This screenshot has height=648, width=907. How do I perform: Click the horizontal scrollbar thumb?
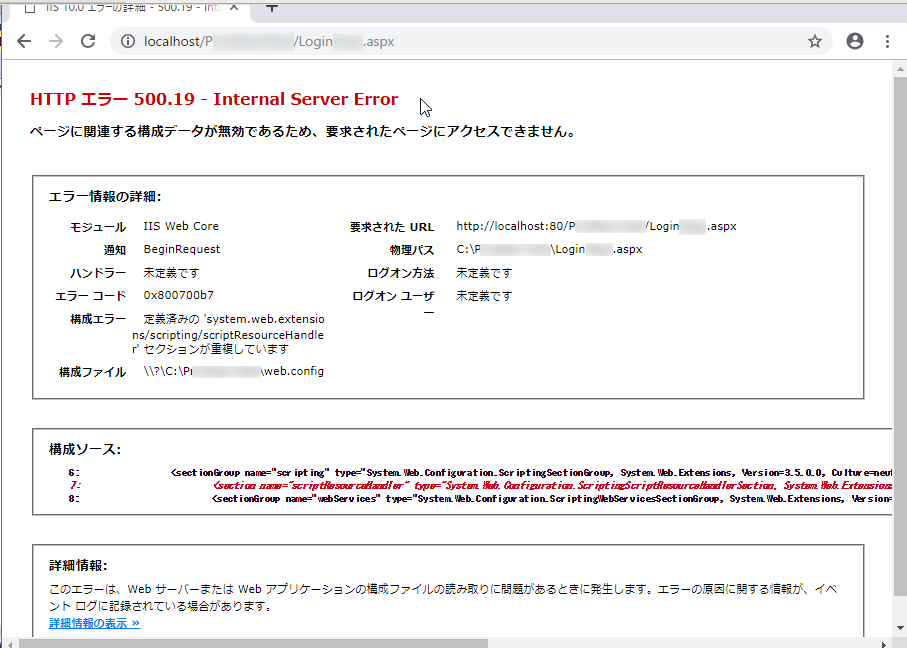[250, 642]
